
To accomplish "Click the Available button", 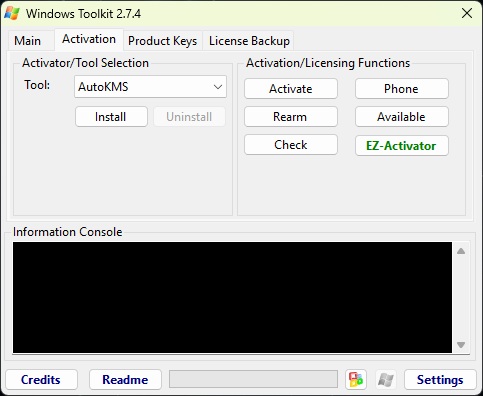I will 402,117.
